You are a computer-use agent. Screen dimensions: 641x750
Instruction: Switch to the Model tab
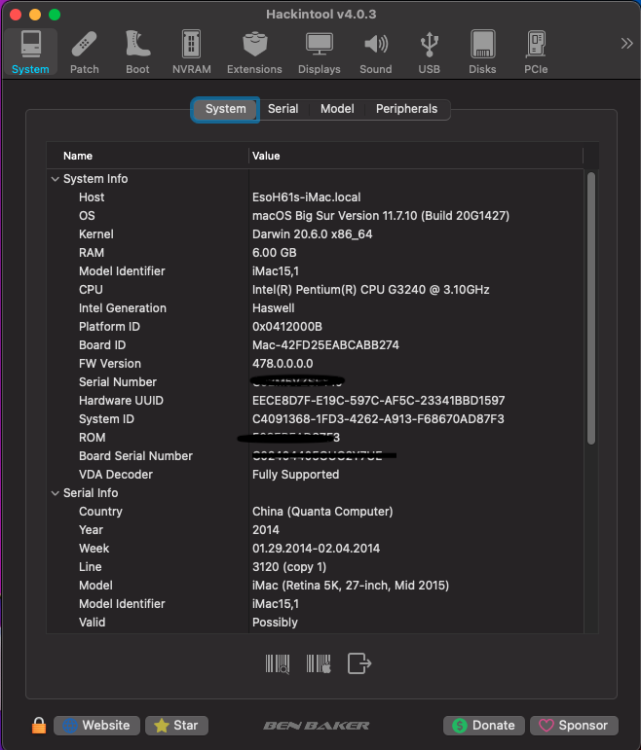[x=337, y=109]
